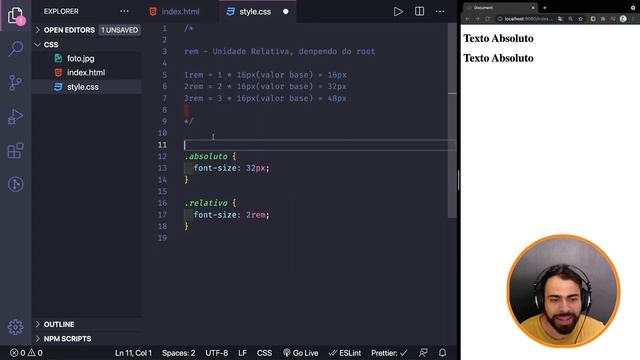
Task: Click second Texto Absoluto heading
Action: point(498,58)
